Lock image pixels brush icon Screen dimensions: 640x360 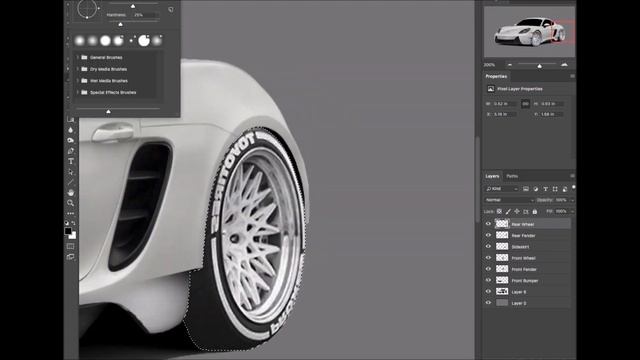[508, 211]
